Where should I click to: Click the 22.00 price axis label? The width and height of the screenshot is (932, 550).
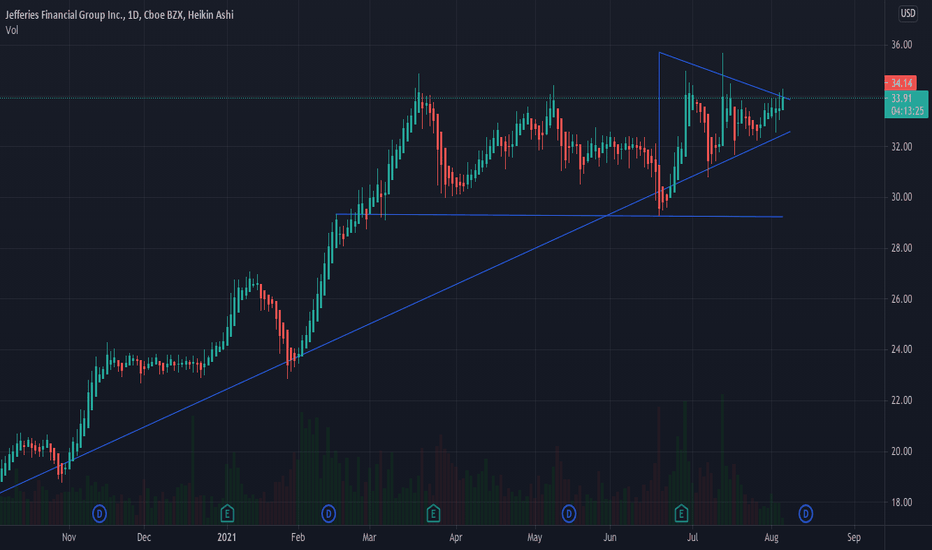pyautogui.click(x=902, y=400)
